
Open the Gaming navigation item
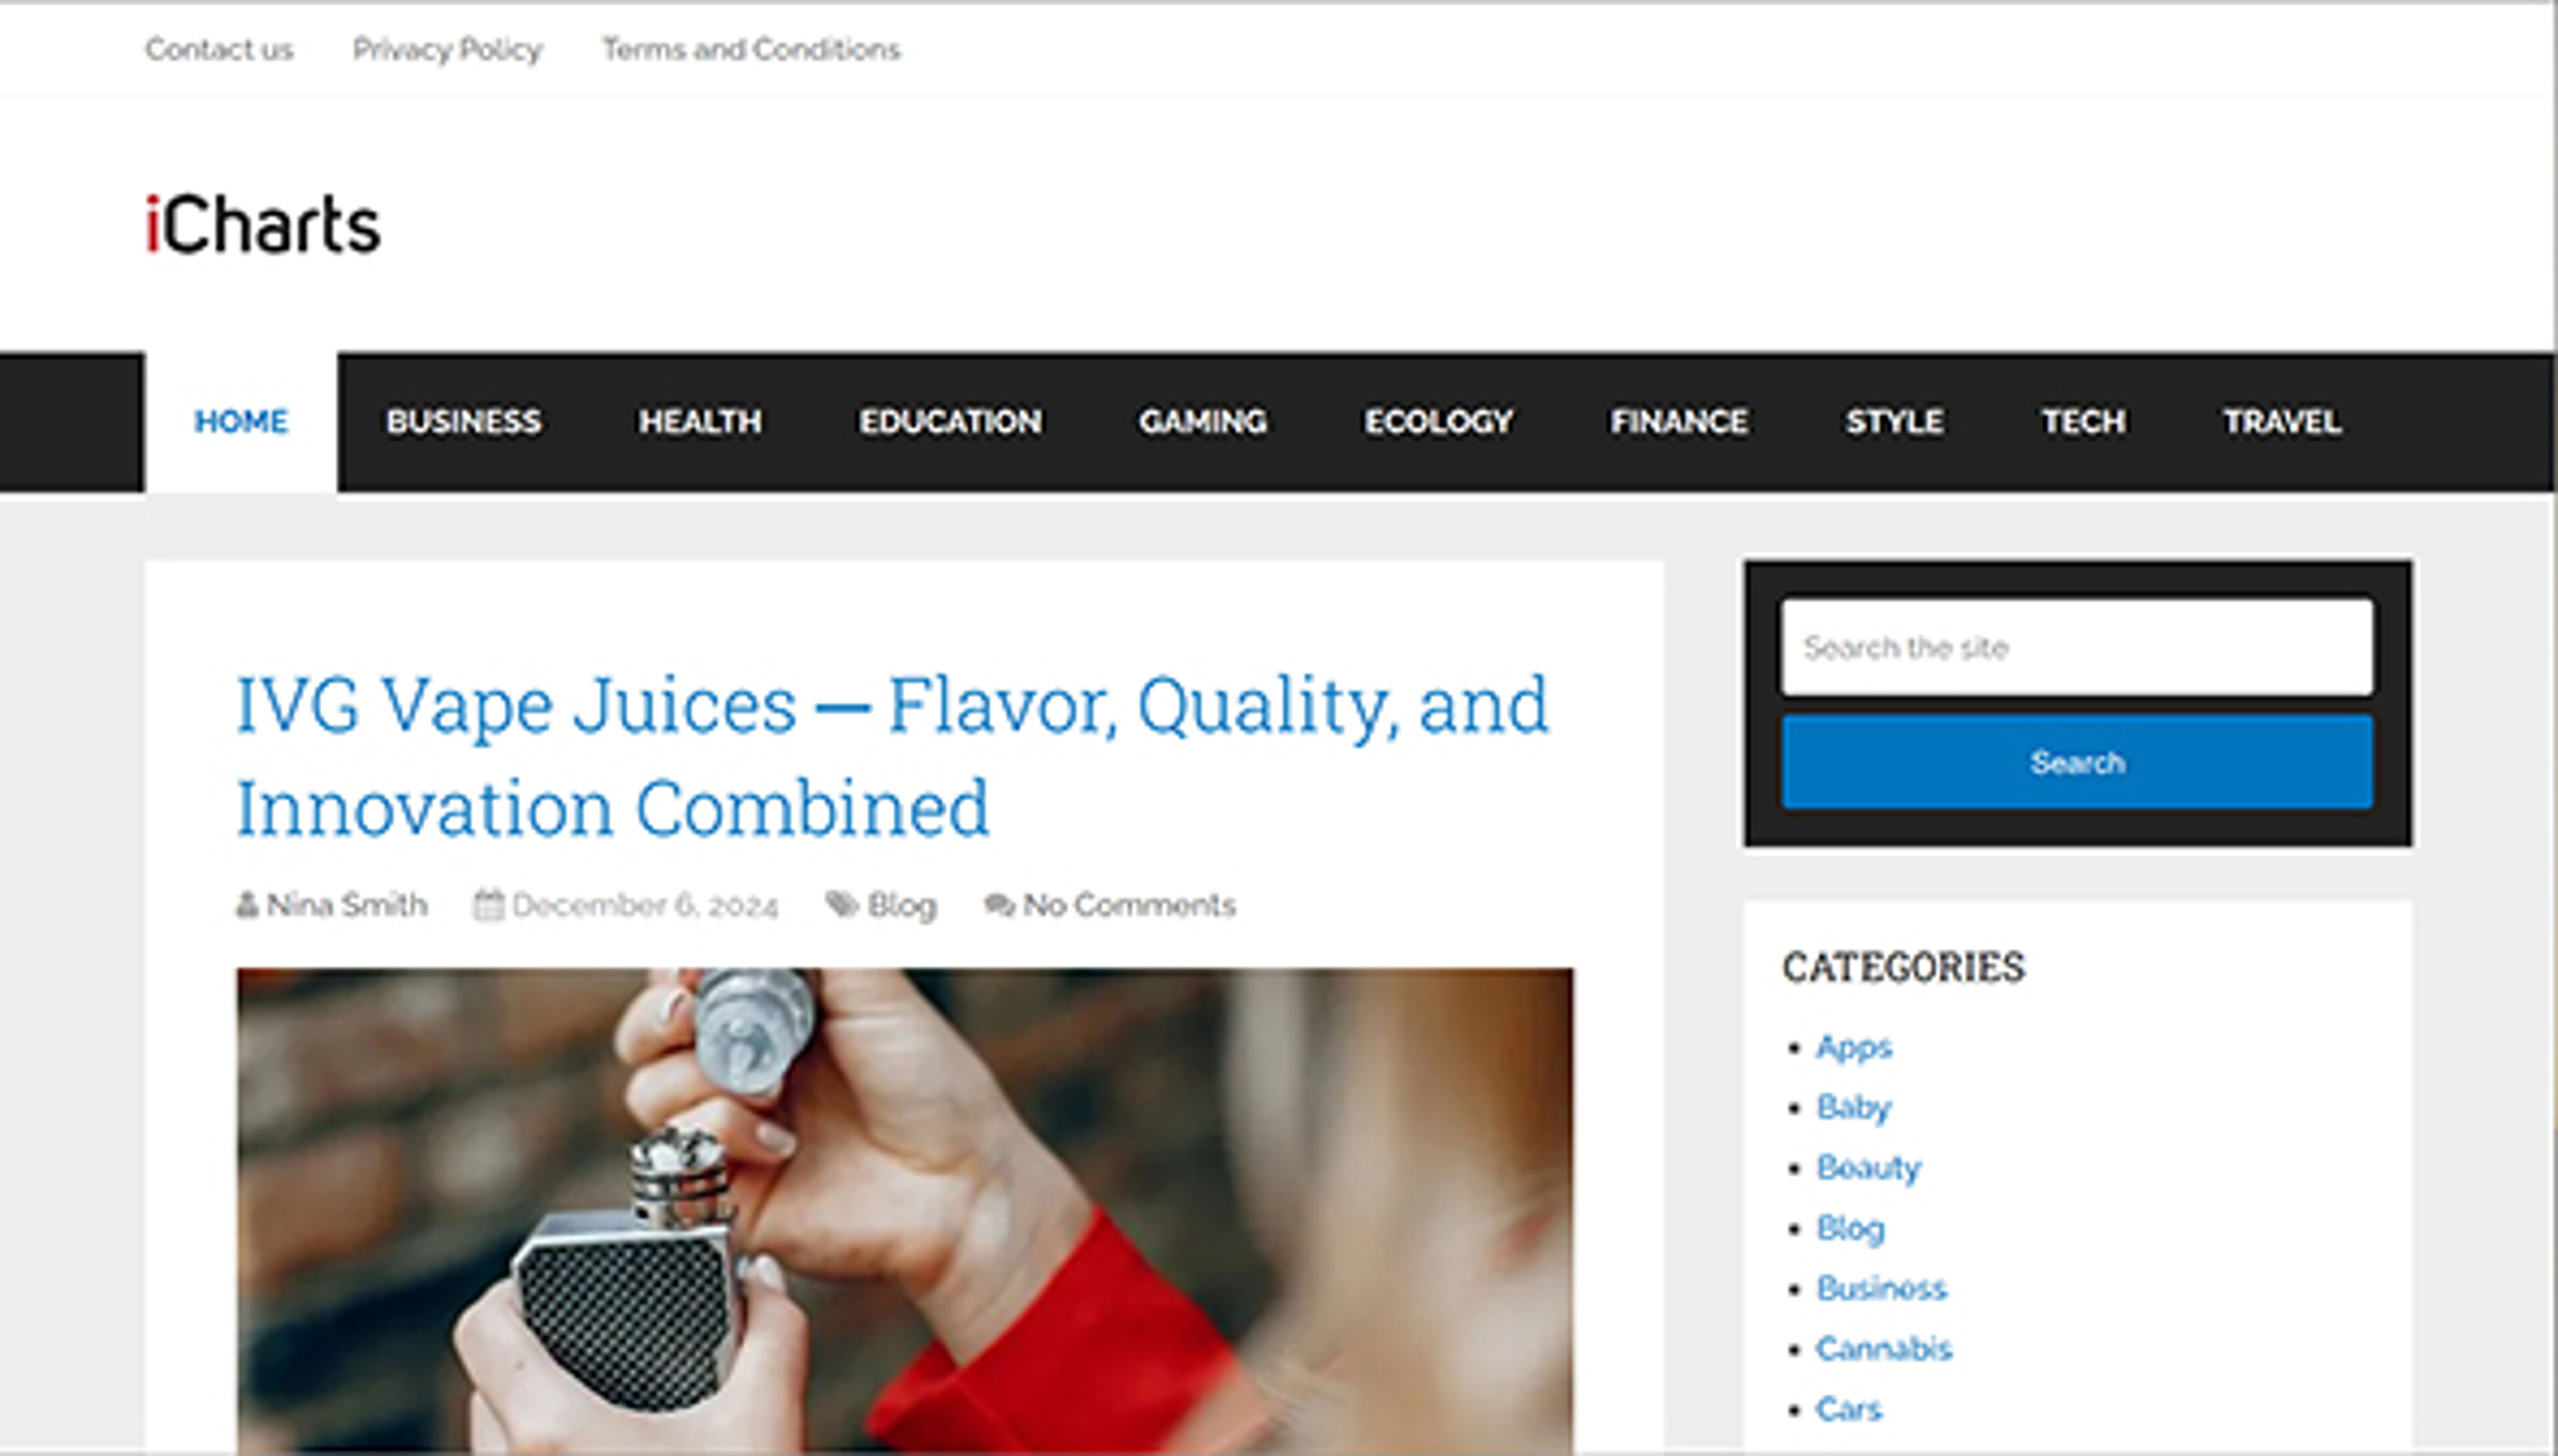coord(1202,421)
